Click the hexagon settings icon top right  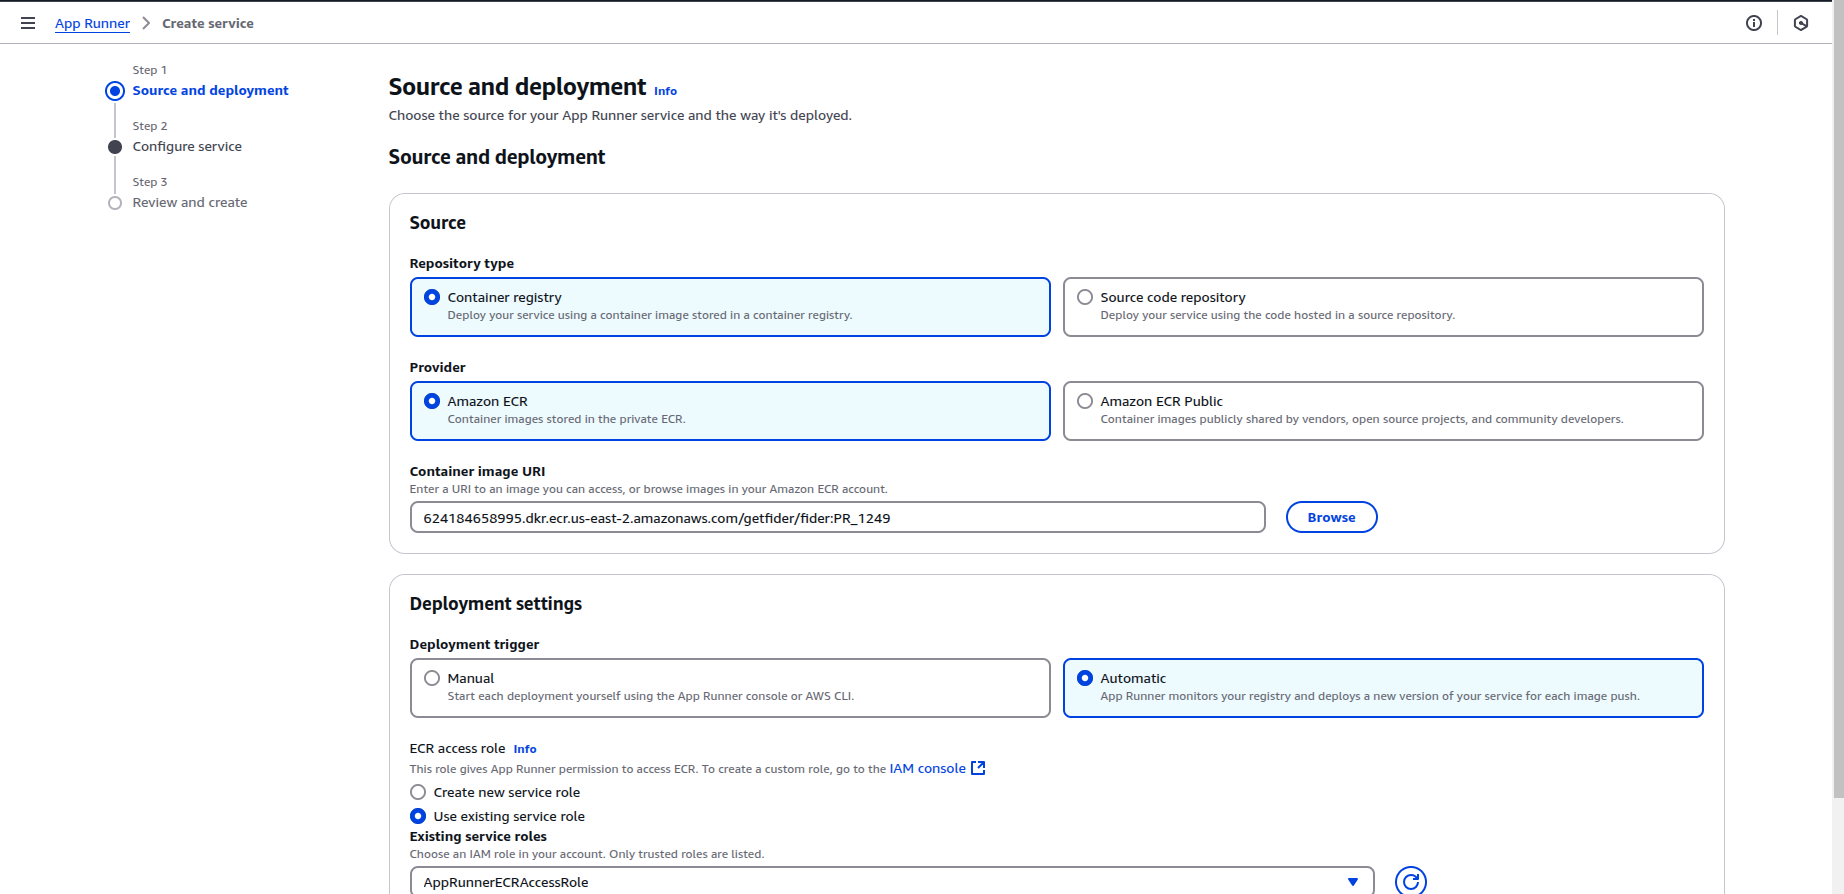tap(1800, 23)
